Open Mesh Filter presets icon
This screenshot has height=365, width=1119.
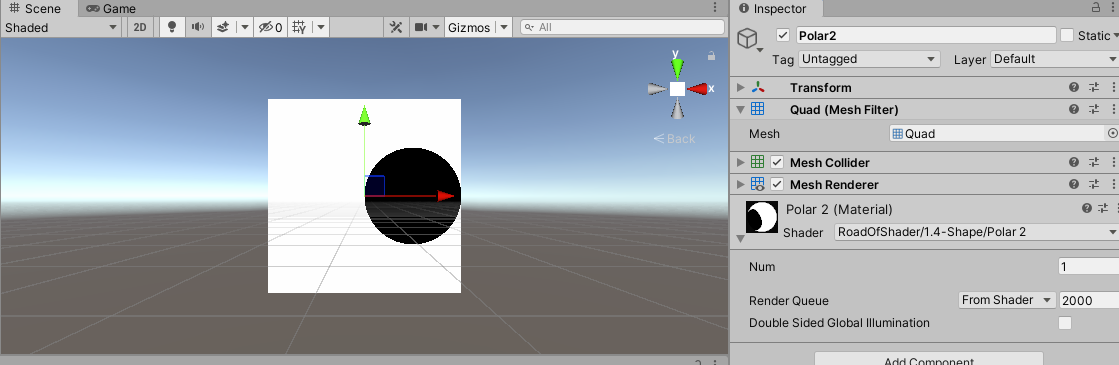[x=1094, y=109]
